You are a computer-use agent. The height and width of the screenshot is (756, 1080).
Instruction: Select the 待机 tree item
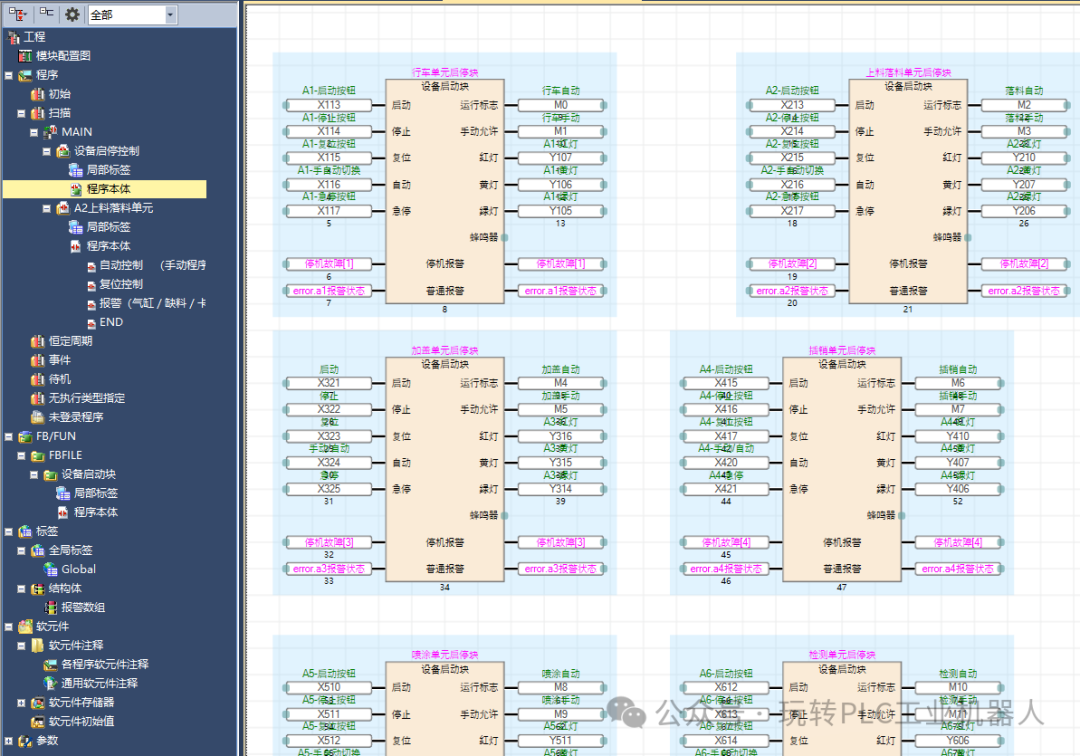point(60,379)
